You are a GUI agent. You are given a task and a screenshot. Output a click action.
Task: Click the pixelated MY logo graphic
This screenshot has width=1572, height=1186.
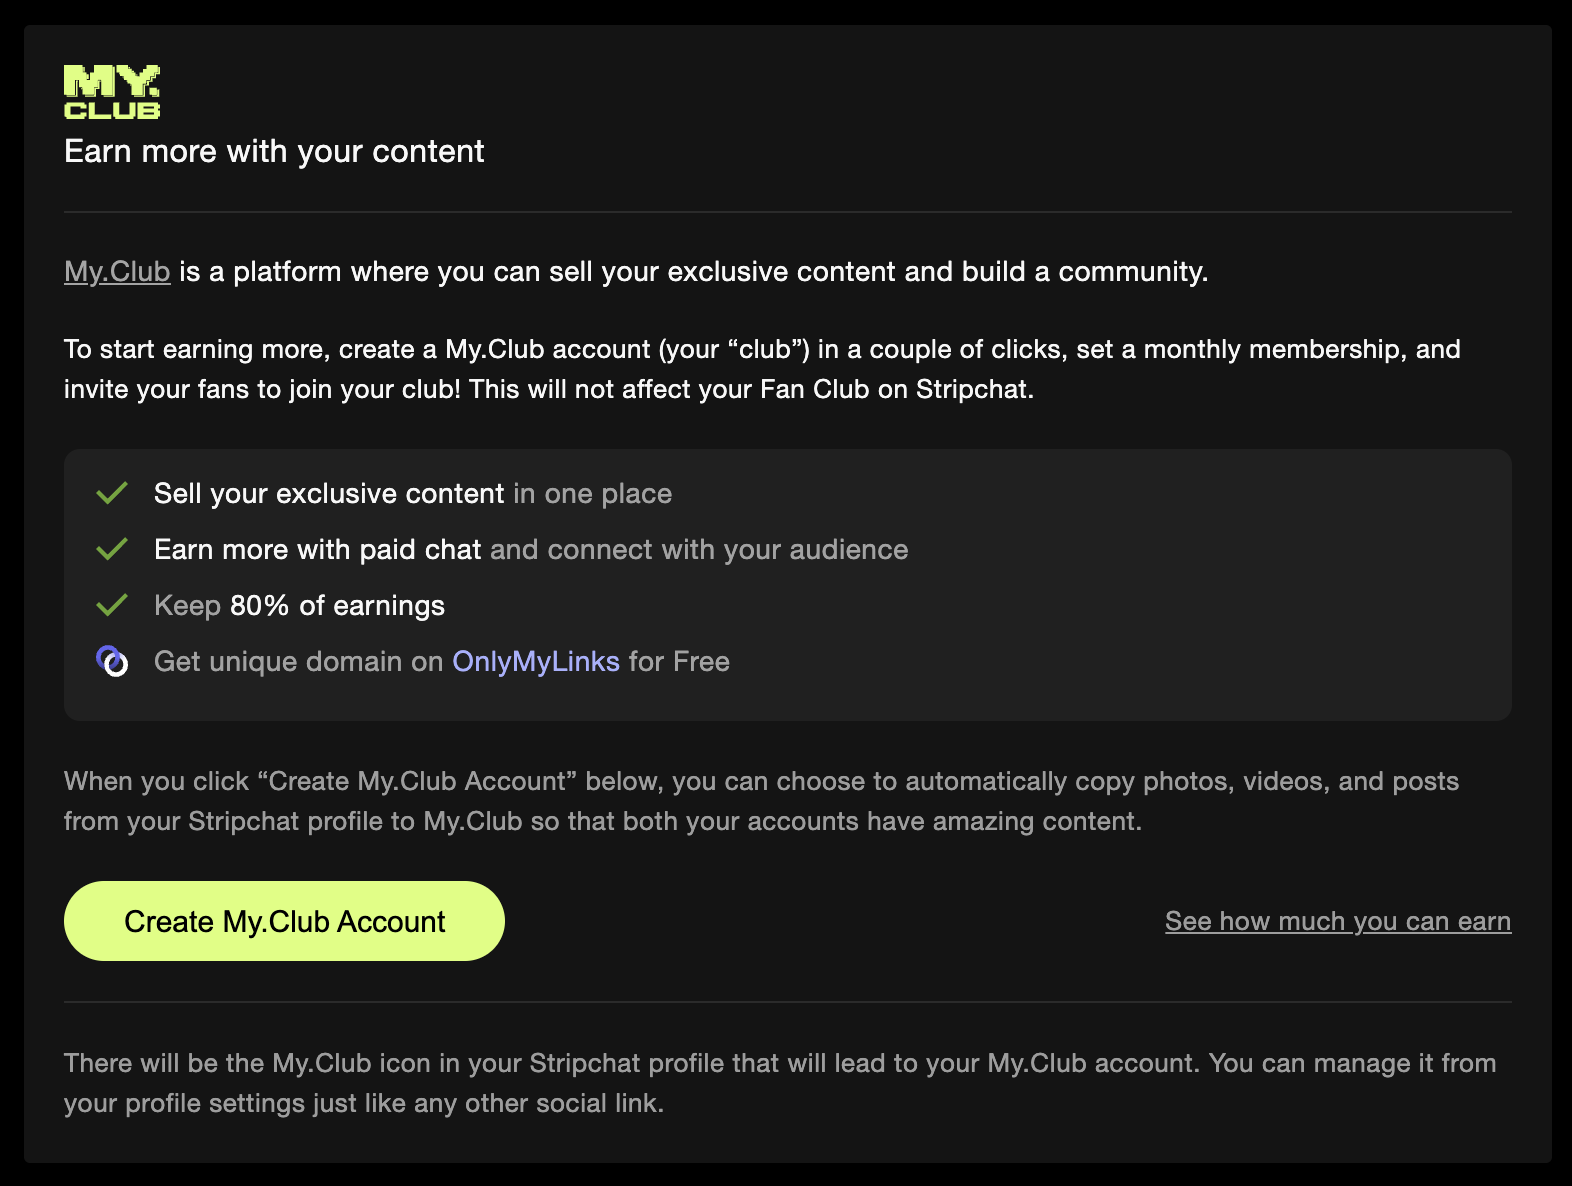[x=112, y=80]
